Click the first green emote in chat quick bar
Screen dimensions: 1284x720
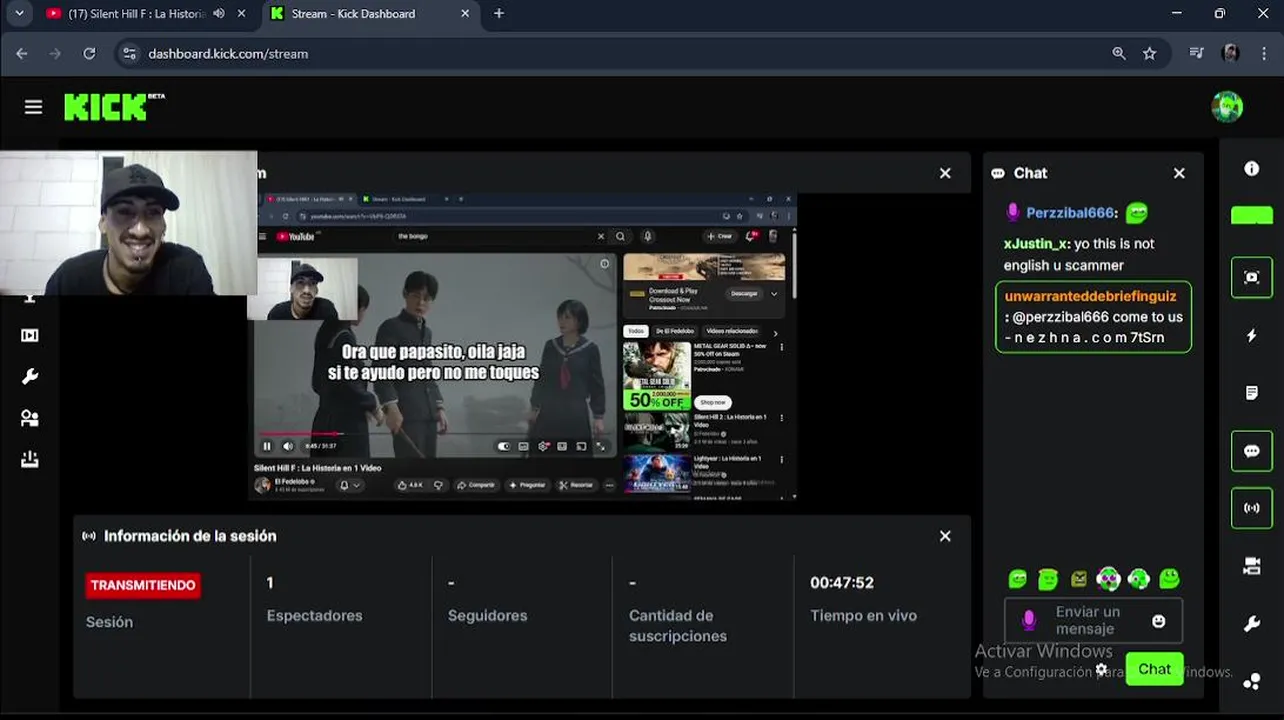1018,578
